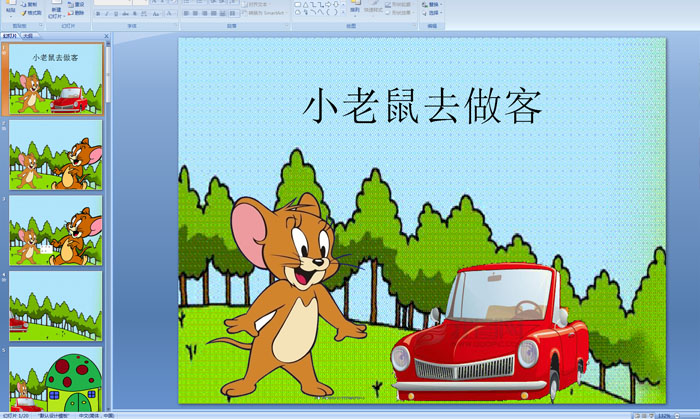Screen dimensions: 700x419
Task: Open the Drawing group dialog launcher
Action: click(x=414, y=25)
